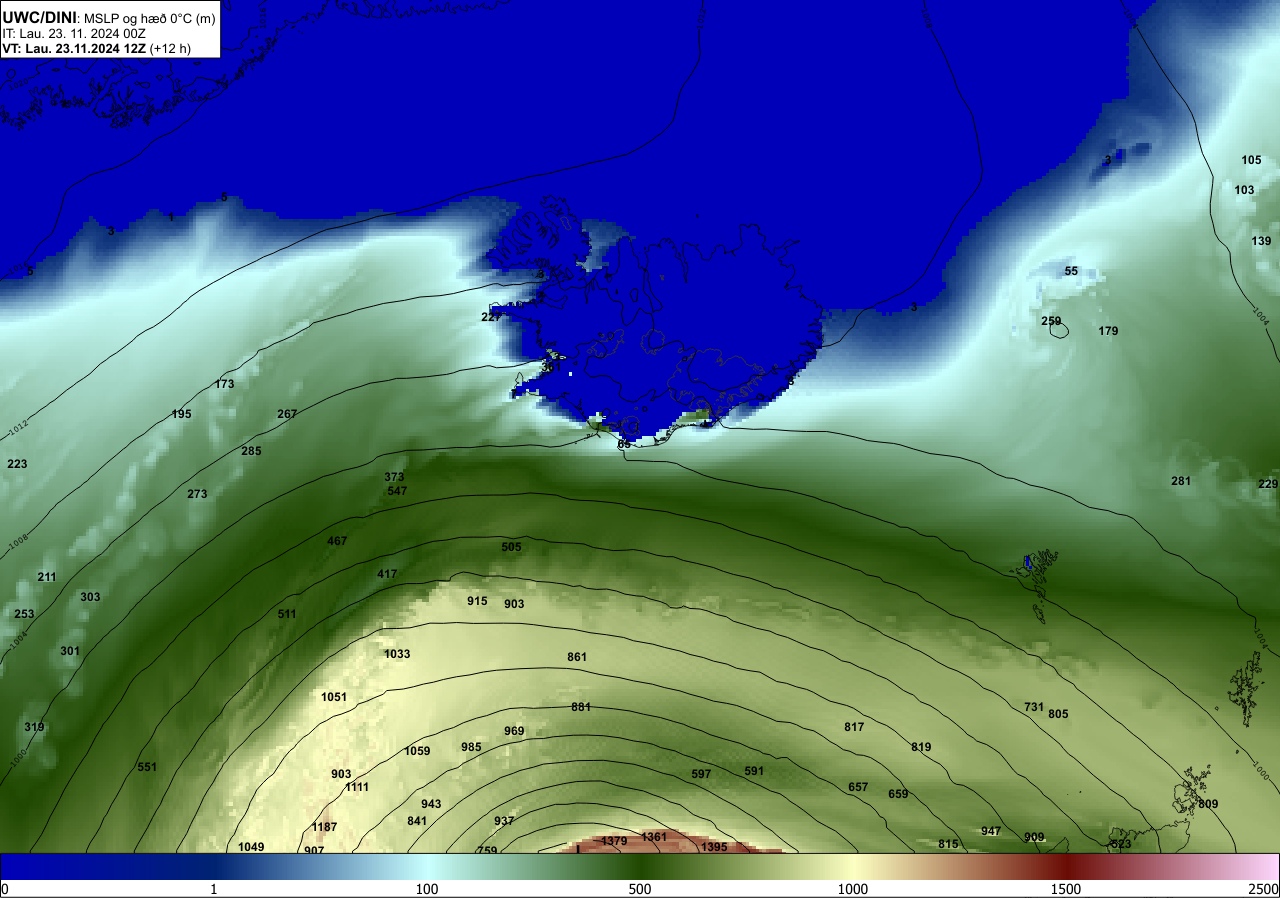Click the '500' label on the color scale
Viewport: 1280px width, 898px height.
point(640,889)
